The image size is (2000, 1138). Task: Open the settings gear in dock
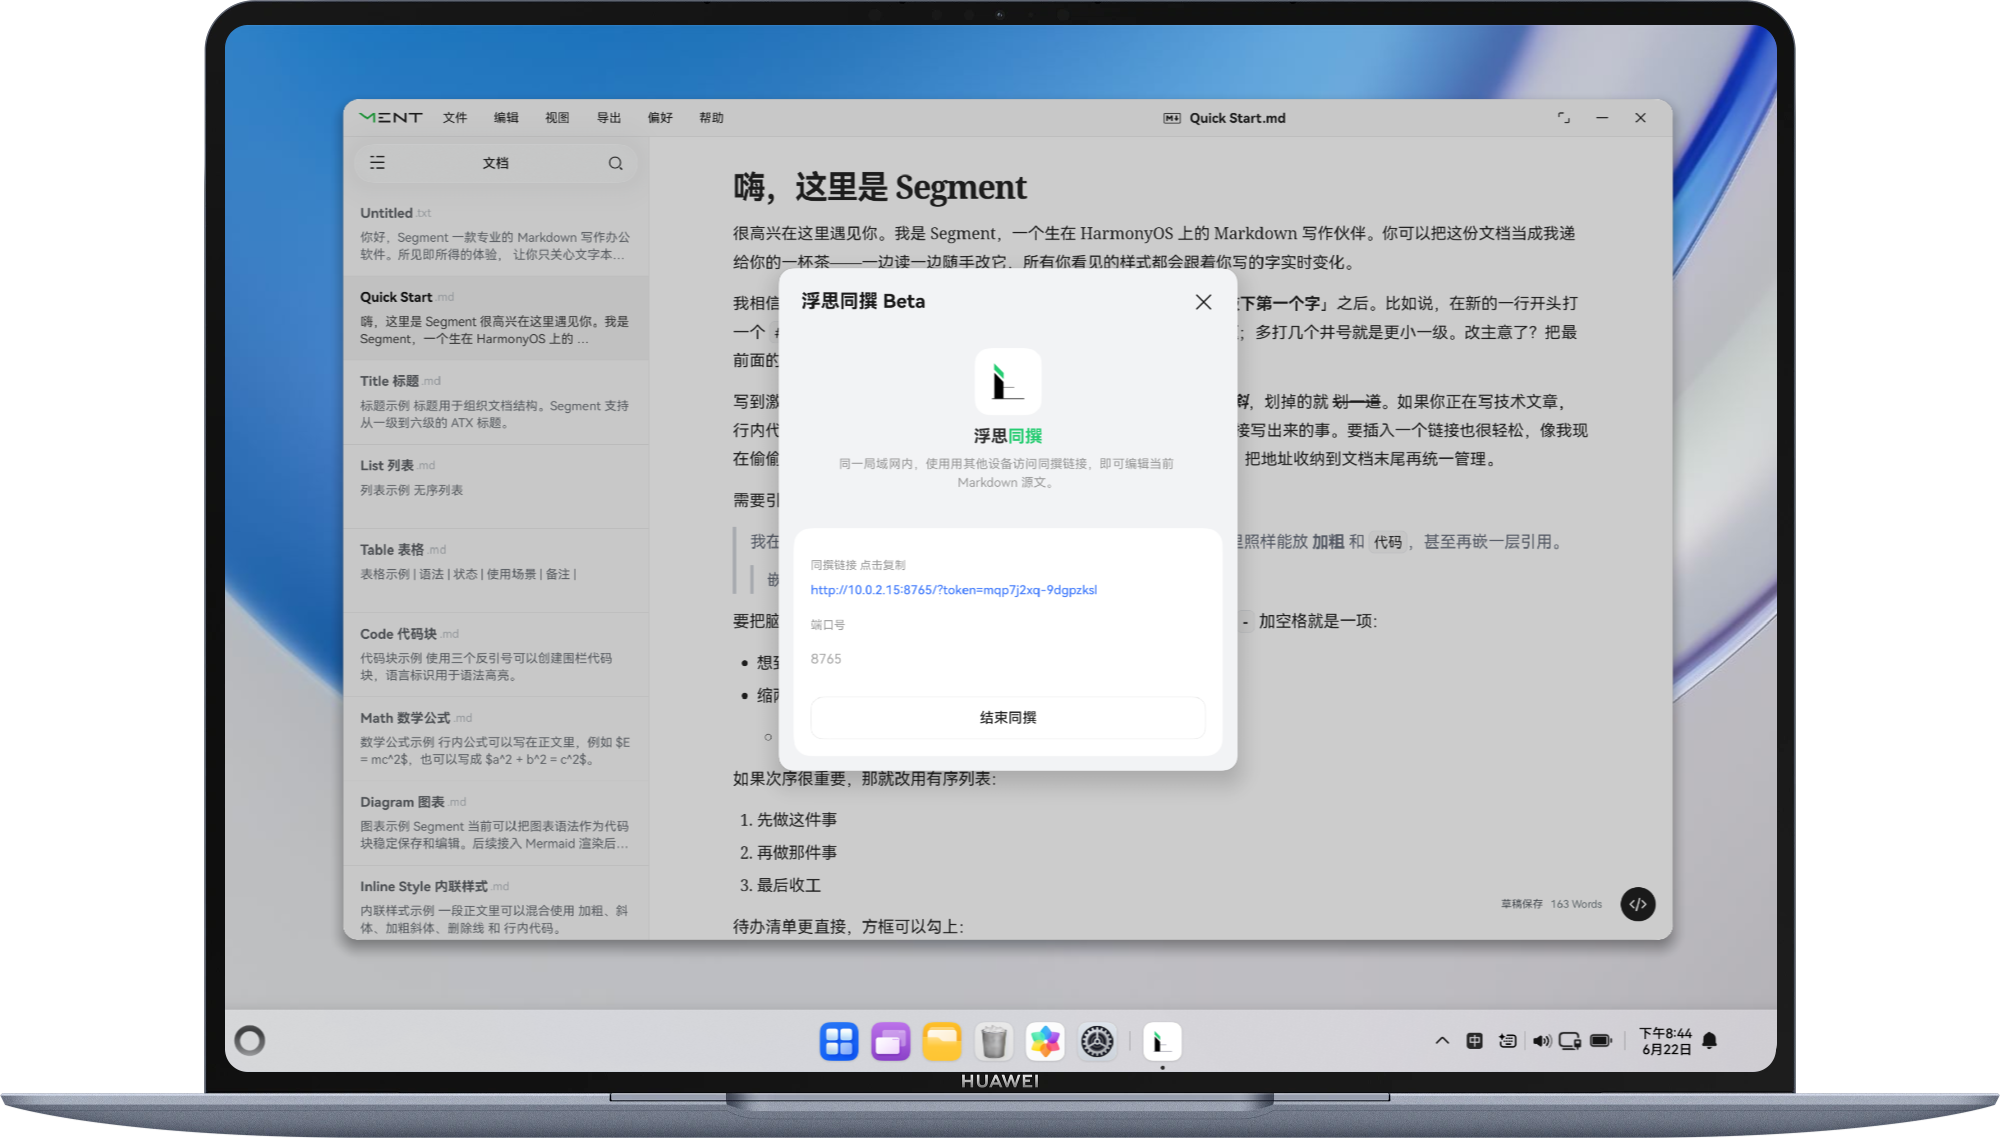[1097, 1042]
